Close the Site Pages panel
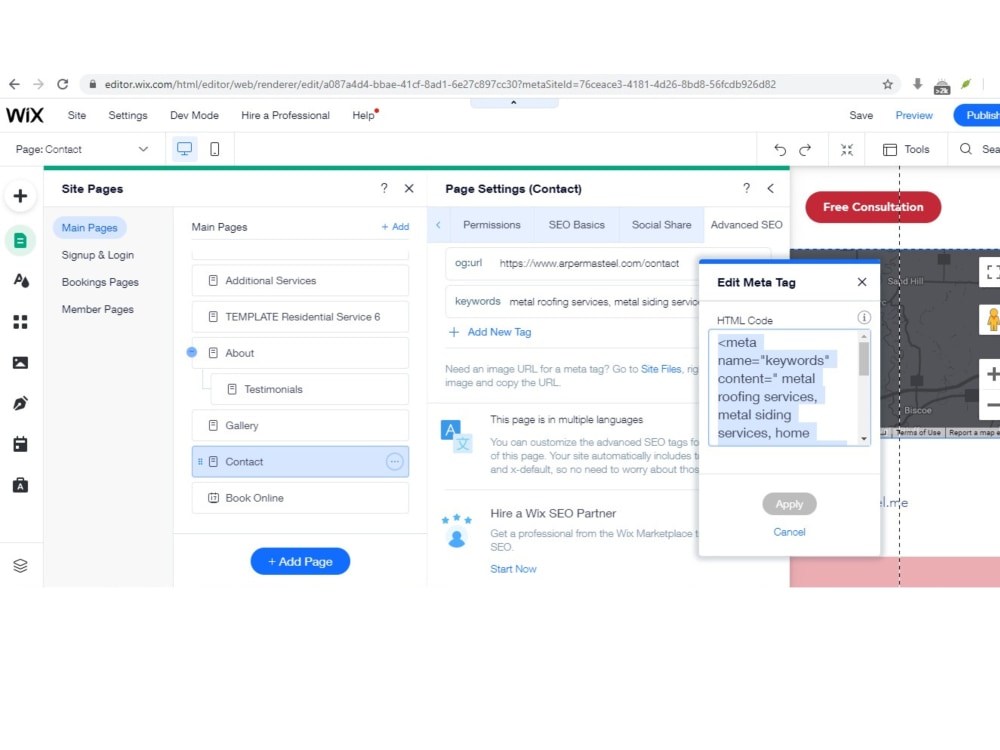The width and height of the screenshot is (1000, 750). coord(409,188)
